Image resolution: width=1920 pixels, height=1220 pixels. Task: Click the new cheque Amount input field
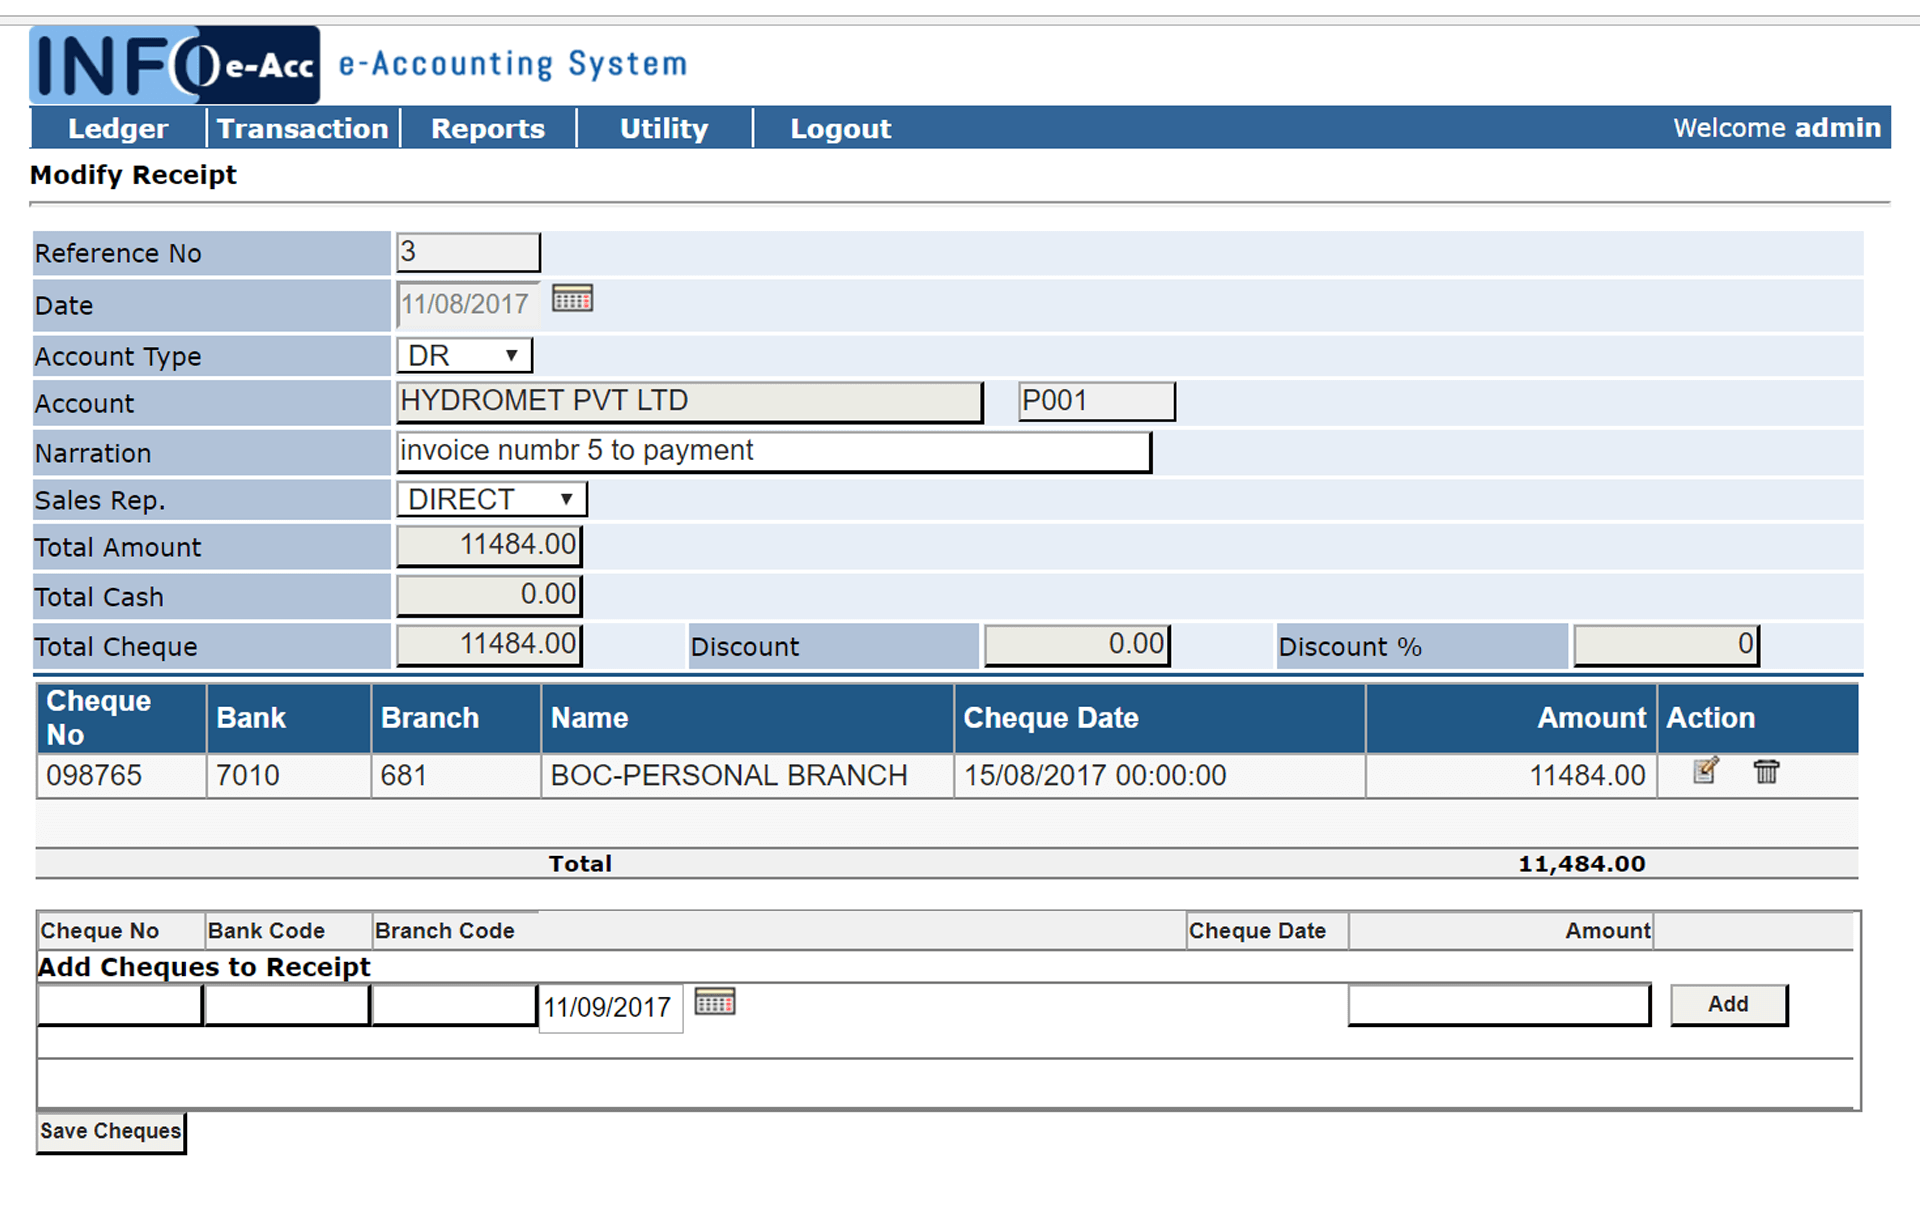pyautogui.click(x=1498, y=1005)
